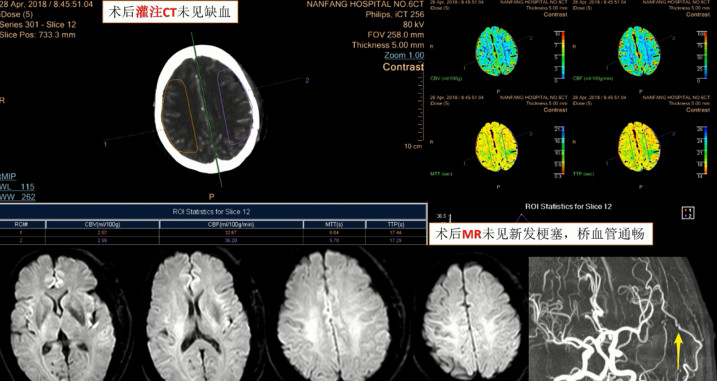This screenshot has width=717, height=381.
Task: Select orange ROI 1 on the right hemisphere
Action: (180, 116)
